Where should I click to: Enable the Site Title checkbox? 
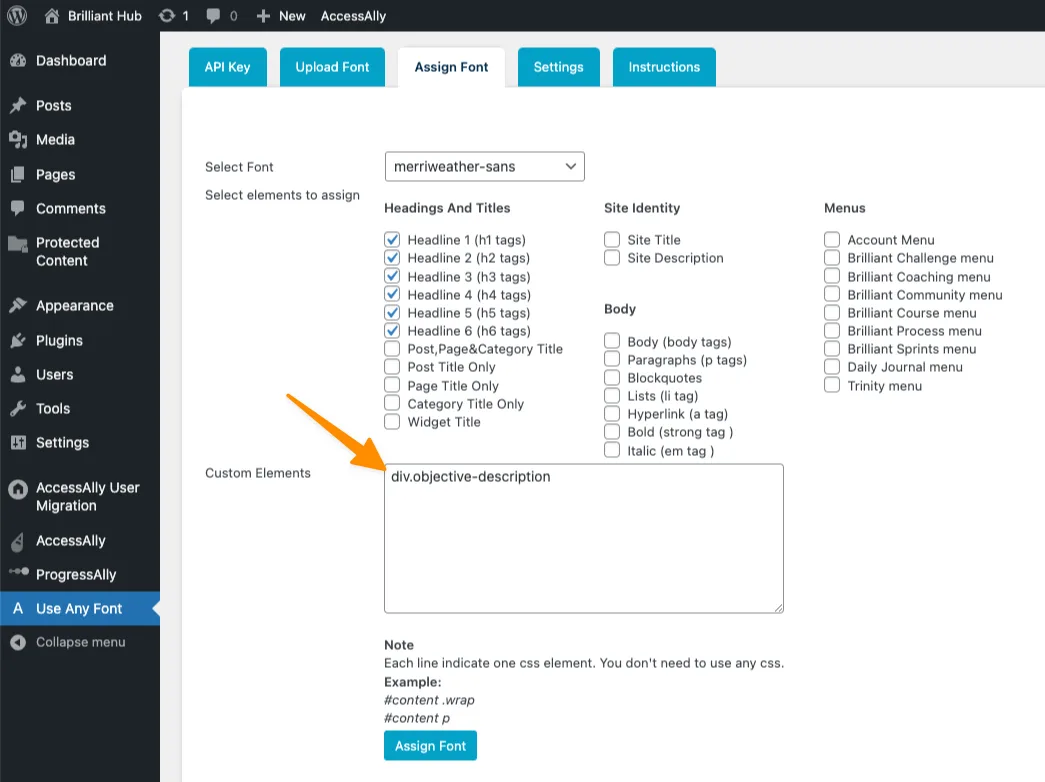coord(612,239)
